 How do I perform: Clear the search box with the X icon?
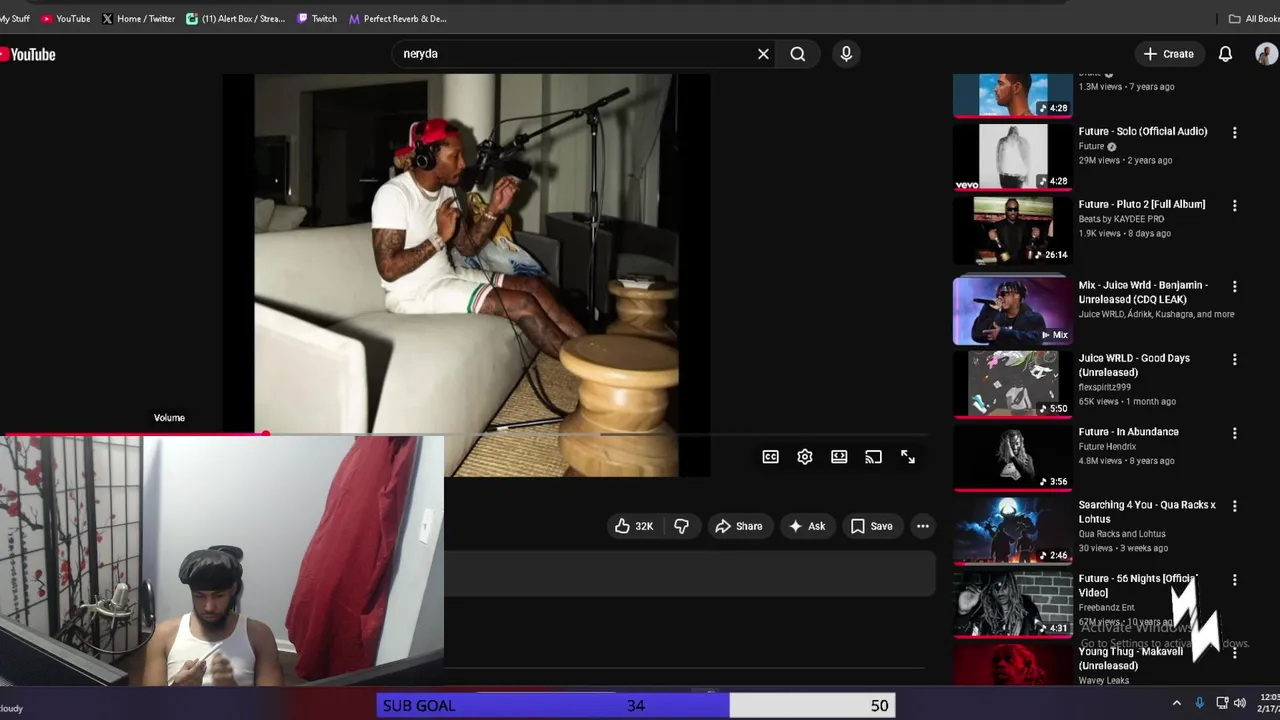pyautogui.click(x=763, y=54)
